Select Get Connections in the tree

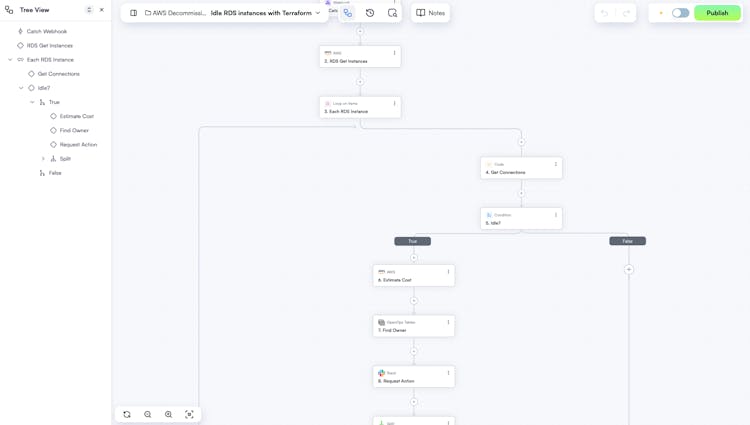[x=58, y=74]
